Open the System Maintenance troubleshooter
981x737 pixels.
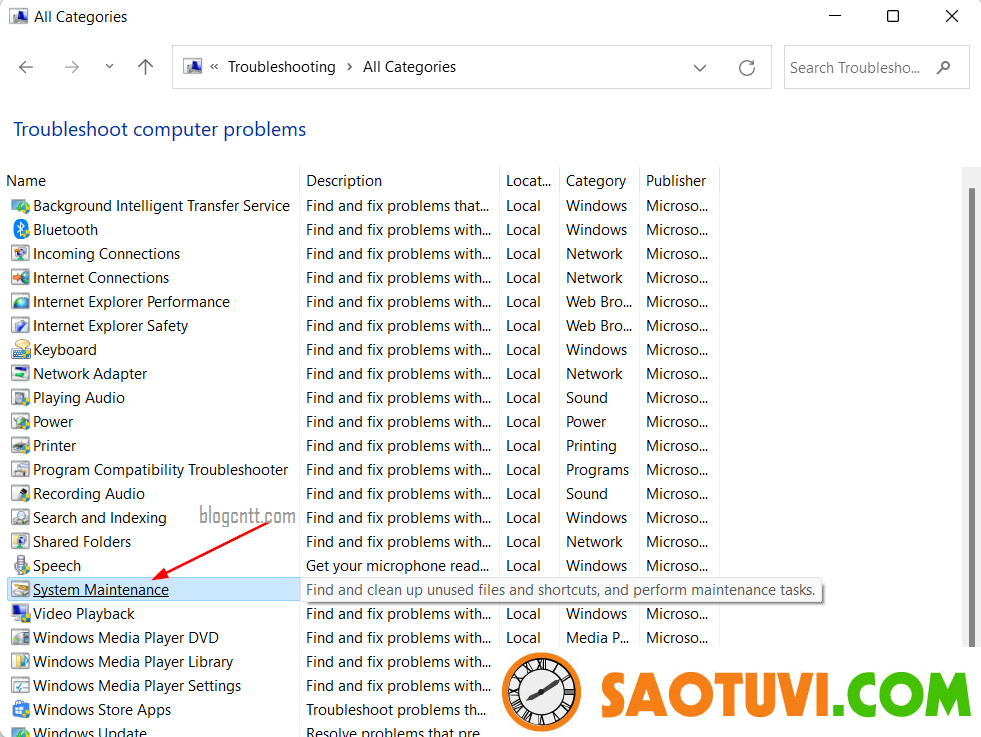pyautogui.click(x=101, y=589)
